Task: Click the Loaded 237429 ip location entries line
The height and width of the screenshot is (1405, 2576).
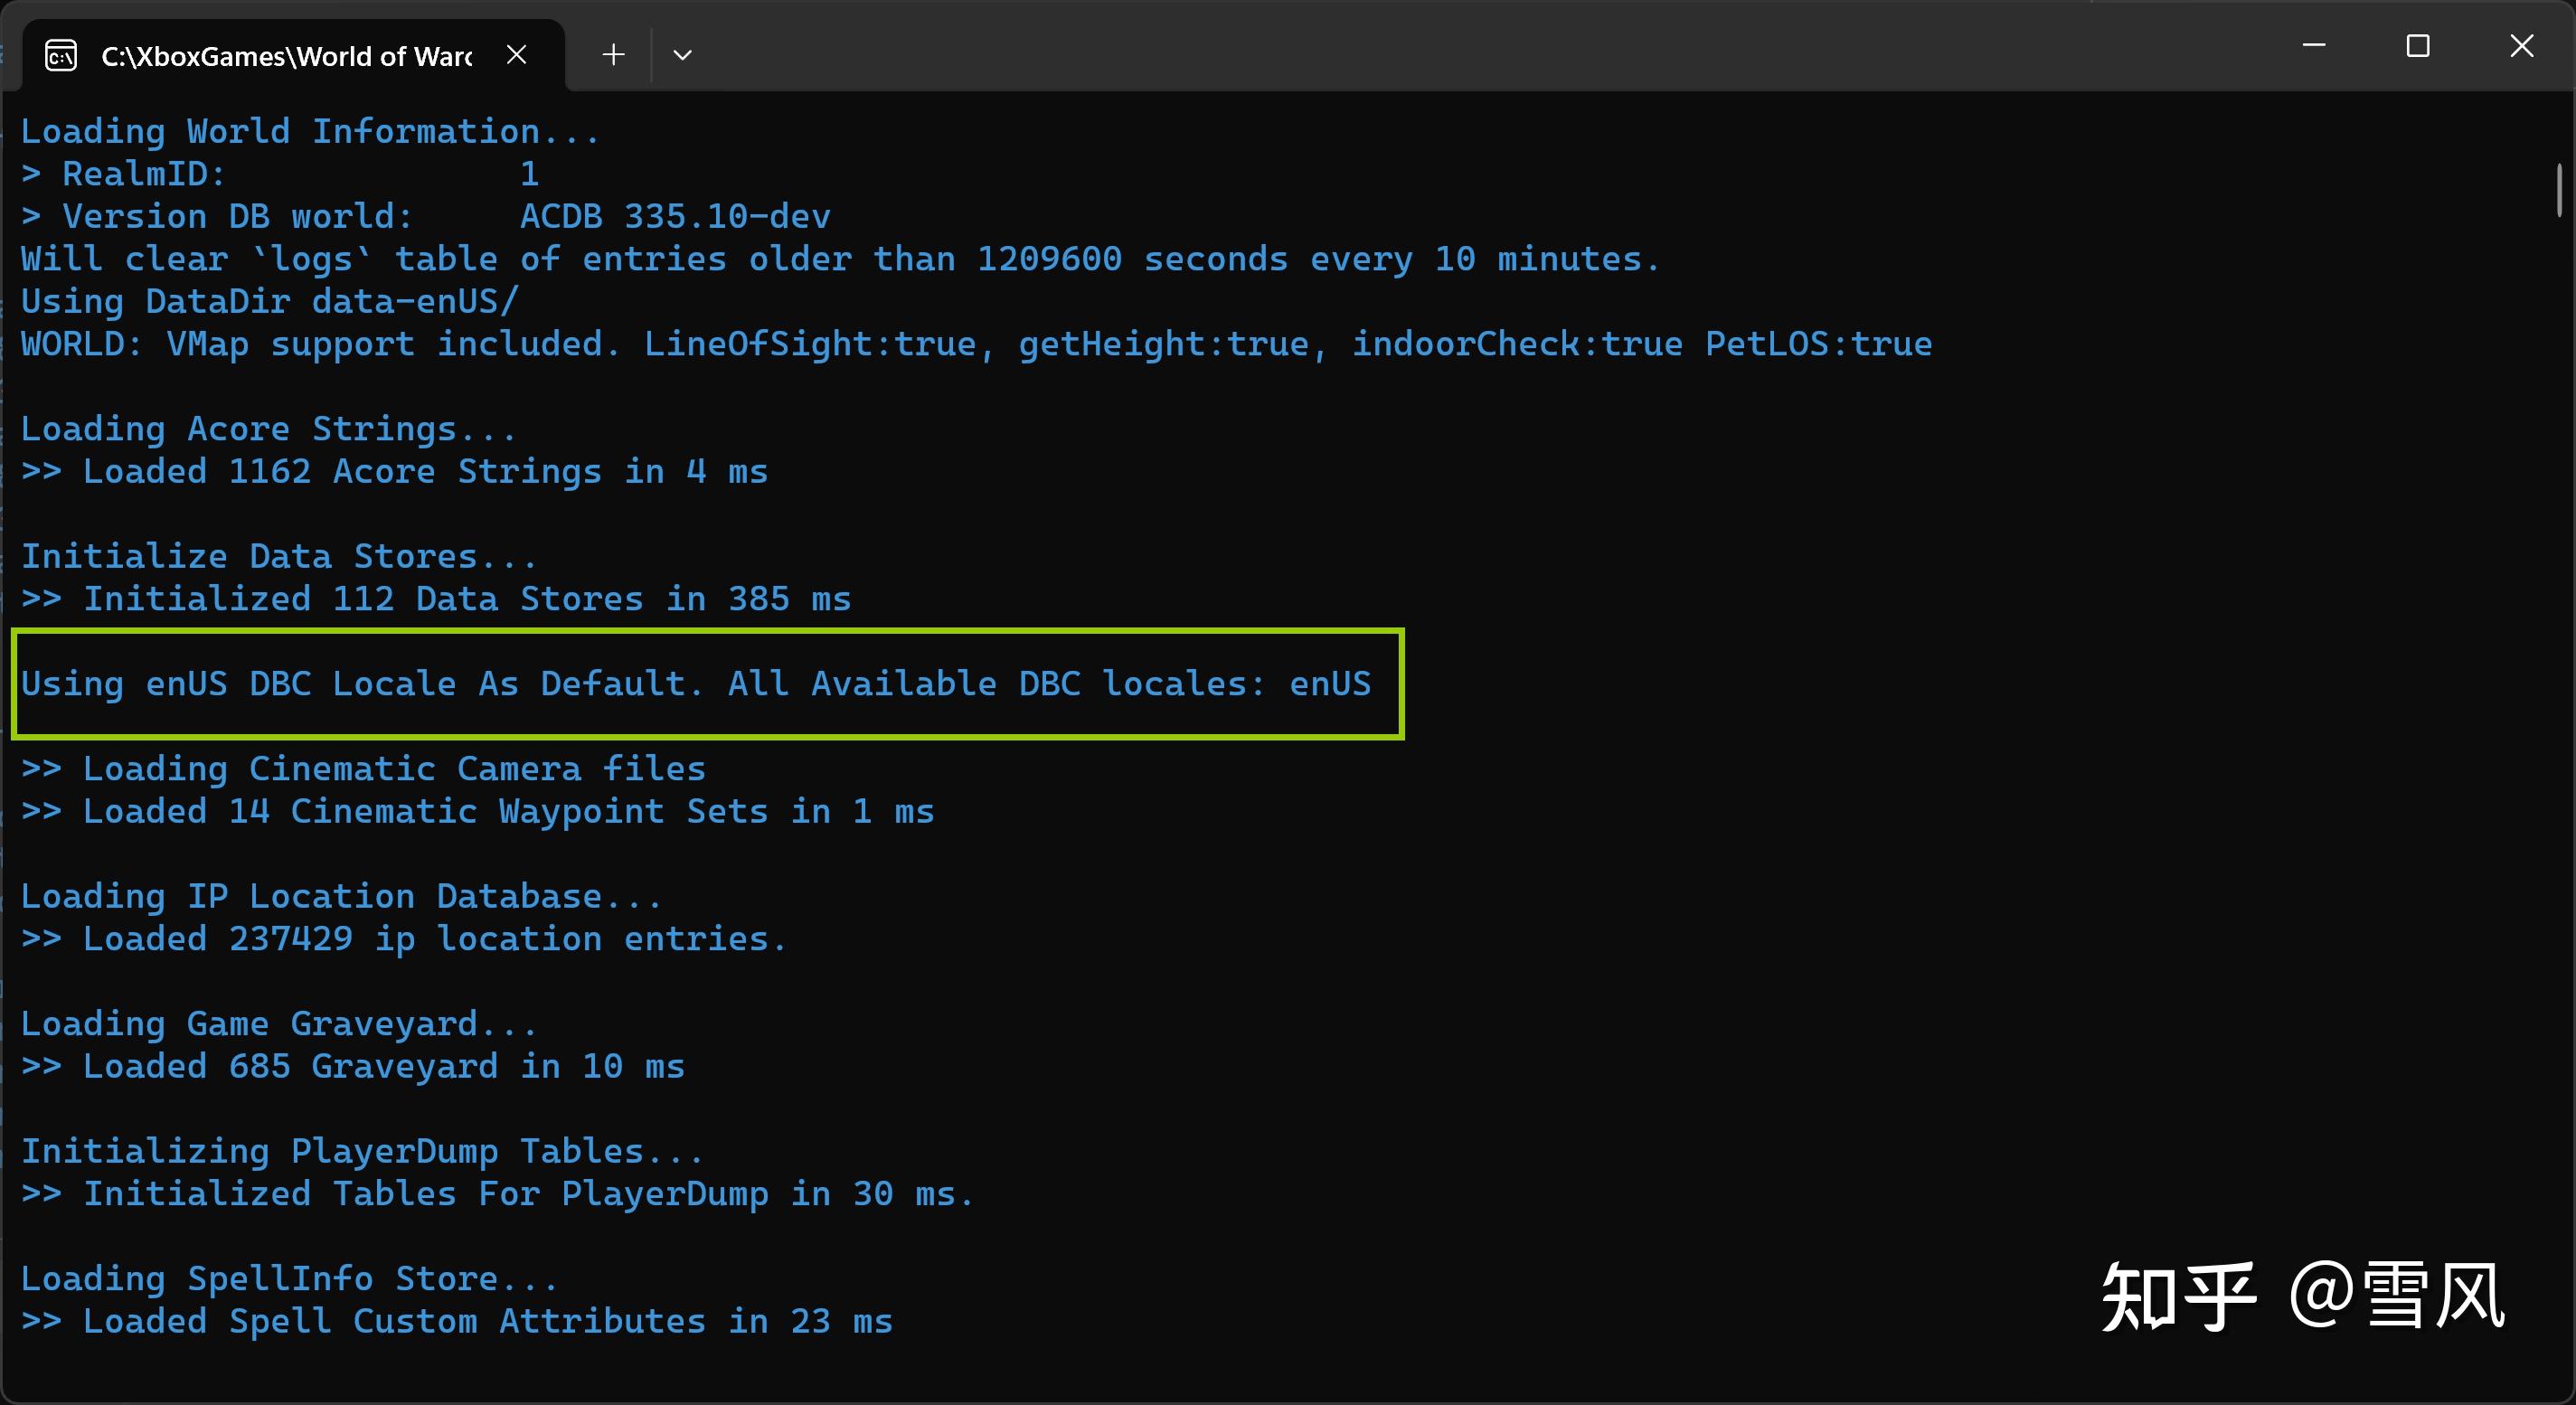Action: (x=404, y=939)
